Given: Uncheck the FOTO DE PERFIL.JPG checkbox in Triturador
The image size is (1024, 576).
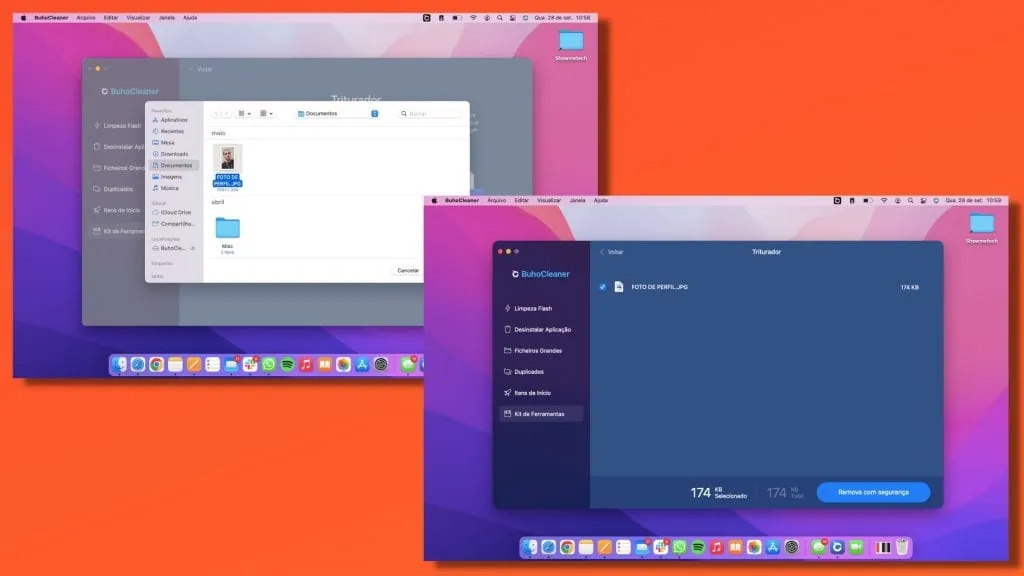Looking at the screenshot, I should (602, 287).
